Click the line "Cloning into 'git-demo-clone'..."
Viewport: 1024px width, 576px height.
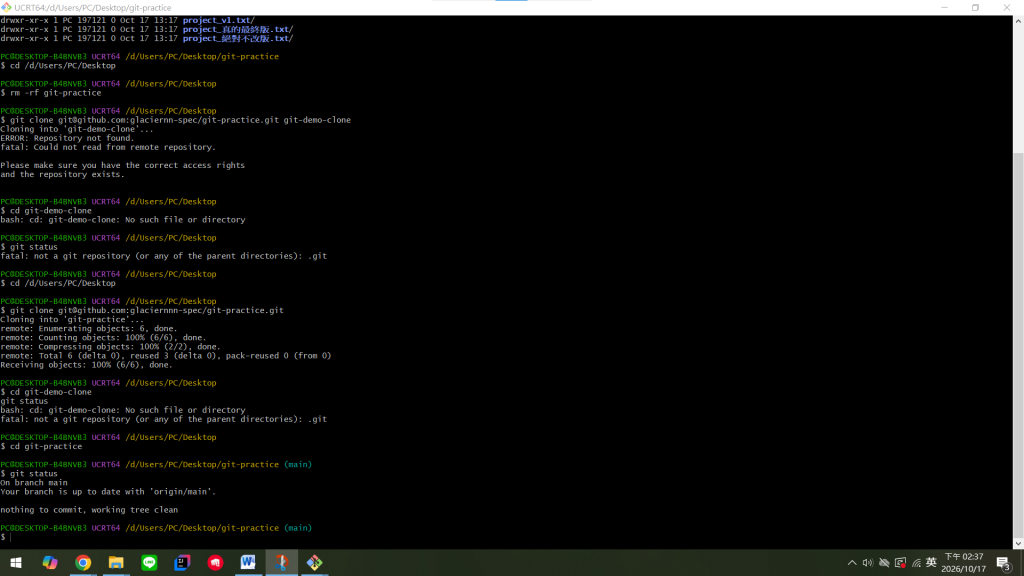77,129
